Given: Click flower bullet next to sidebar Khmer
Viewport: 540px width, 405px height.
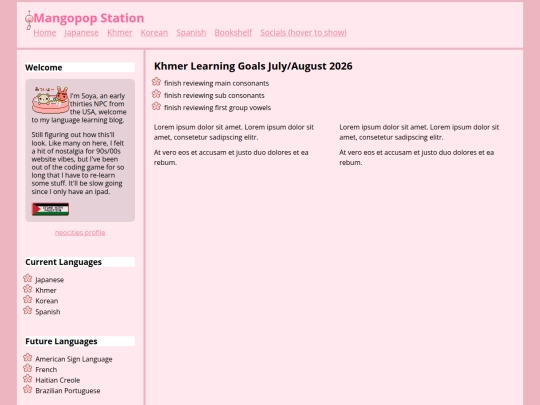Looking at the screenshot, I should coord(28,289).
